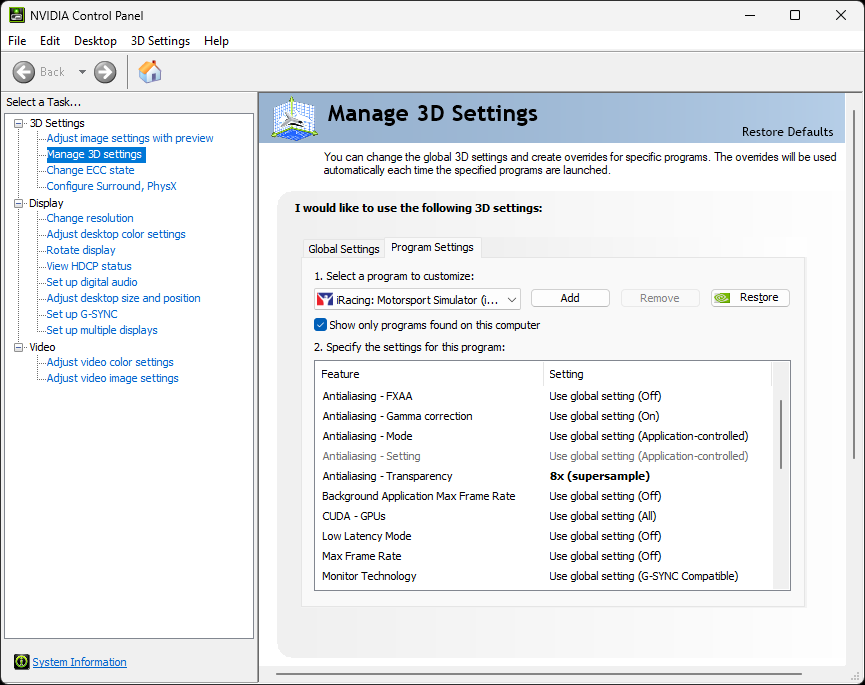Open 'Set up digital audio'
Viewport: 865px width, 685px height.
[92, 282]
